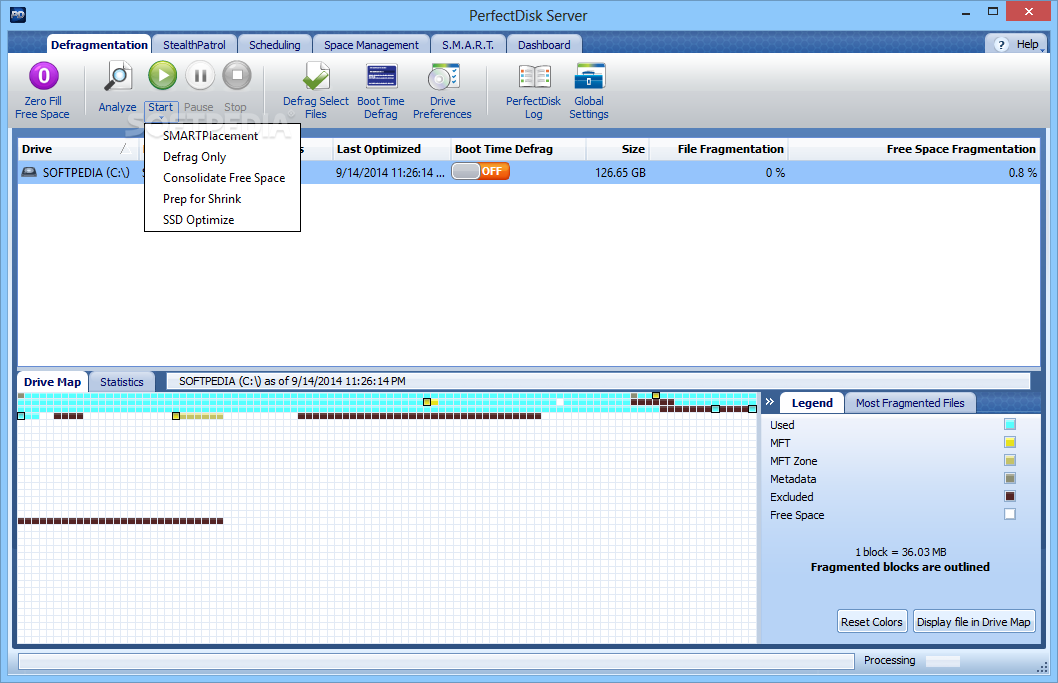The height and width of the screenshot is (683, 1058).
Task: Click the Free Space white swatch
Action: click(x=1009, y=514)
